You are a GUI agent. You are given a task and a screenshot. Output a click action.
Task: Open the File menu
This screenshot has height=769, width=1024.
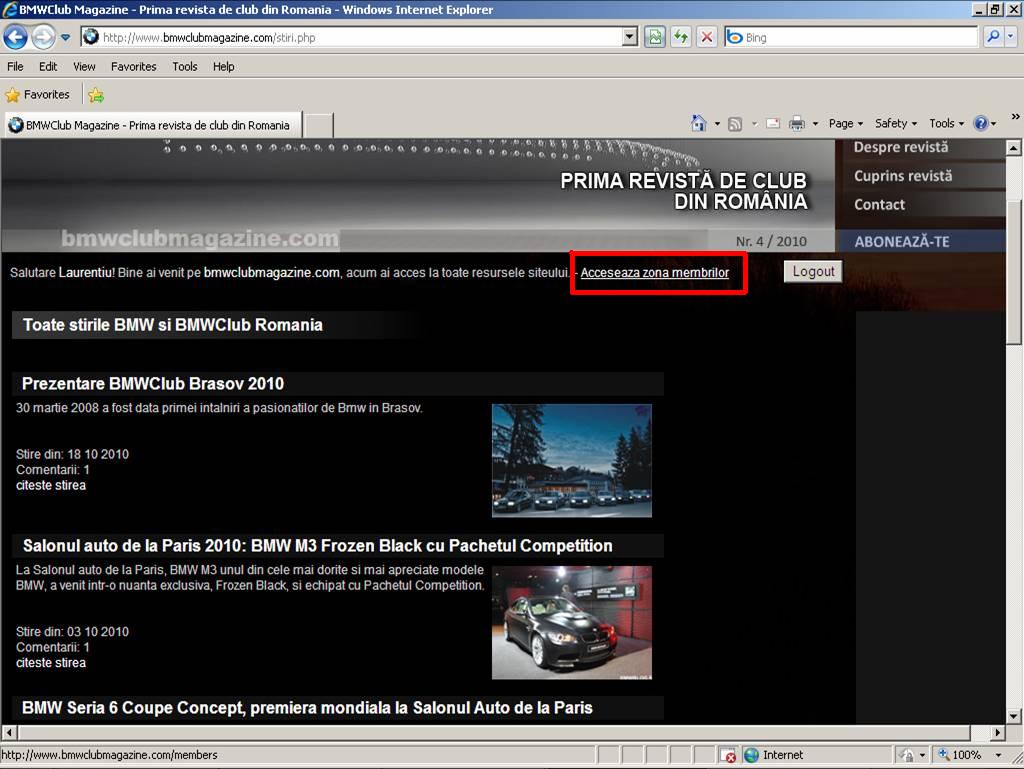click(15, 67)
